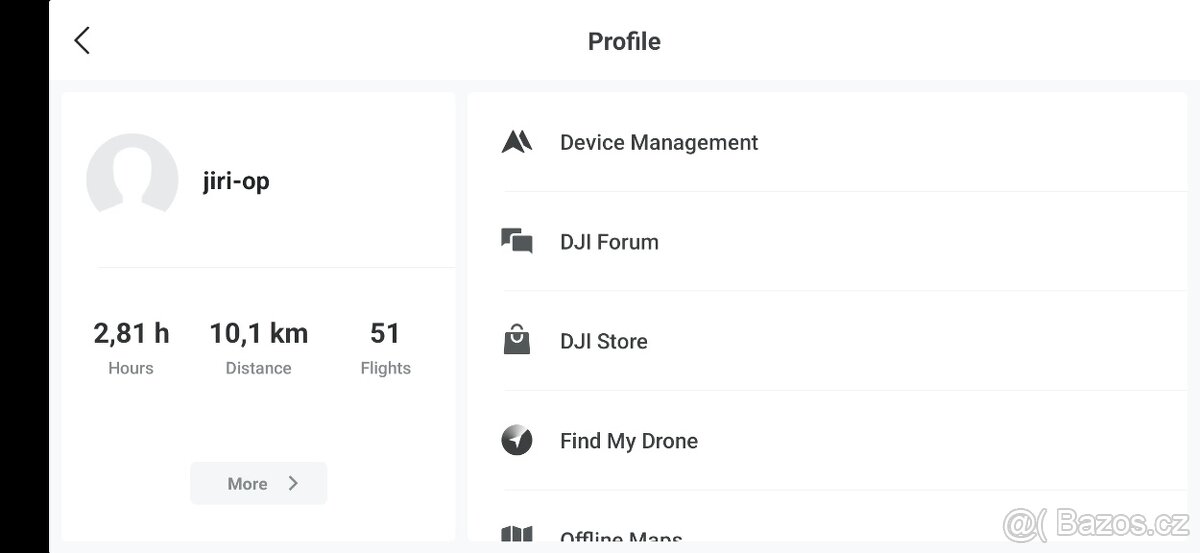Select the Hours label
This screenshot has height=553, width=1200.
click(131, 368)
